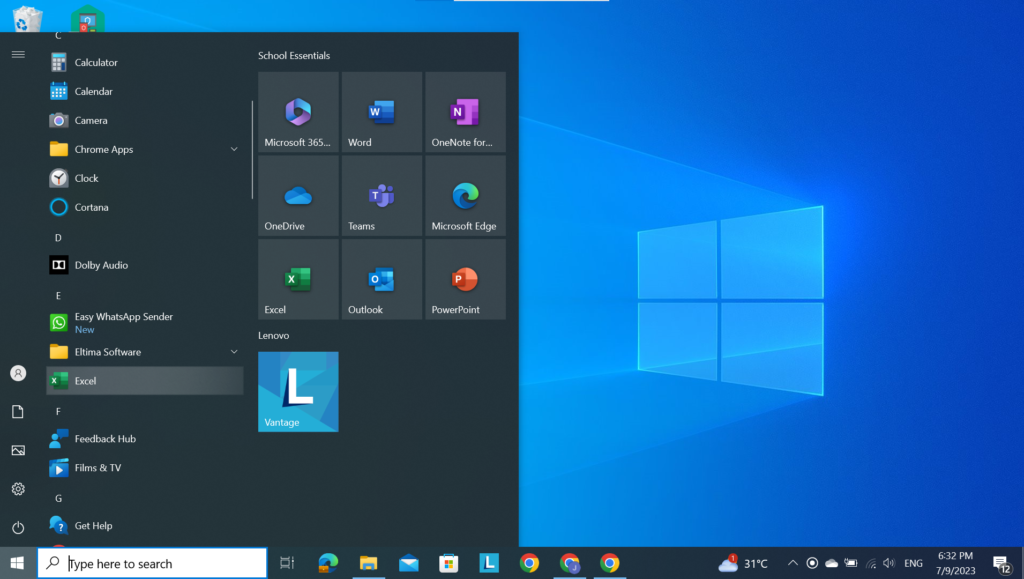Click the letter G section header

(58, 498)
